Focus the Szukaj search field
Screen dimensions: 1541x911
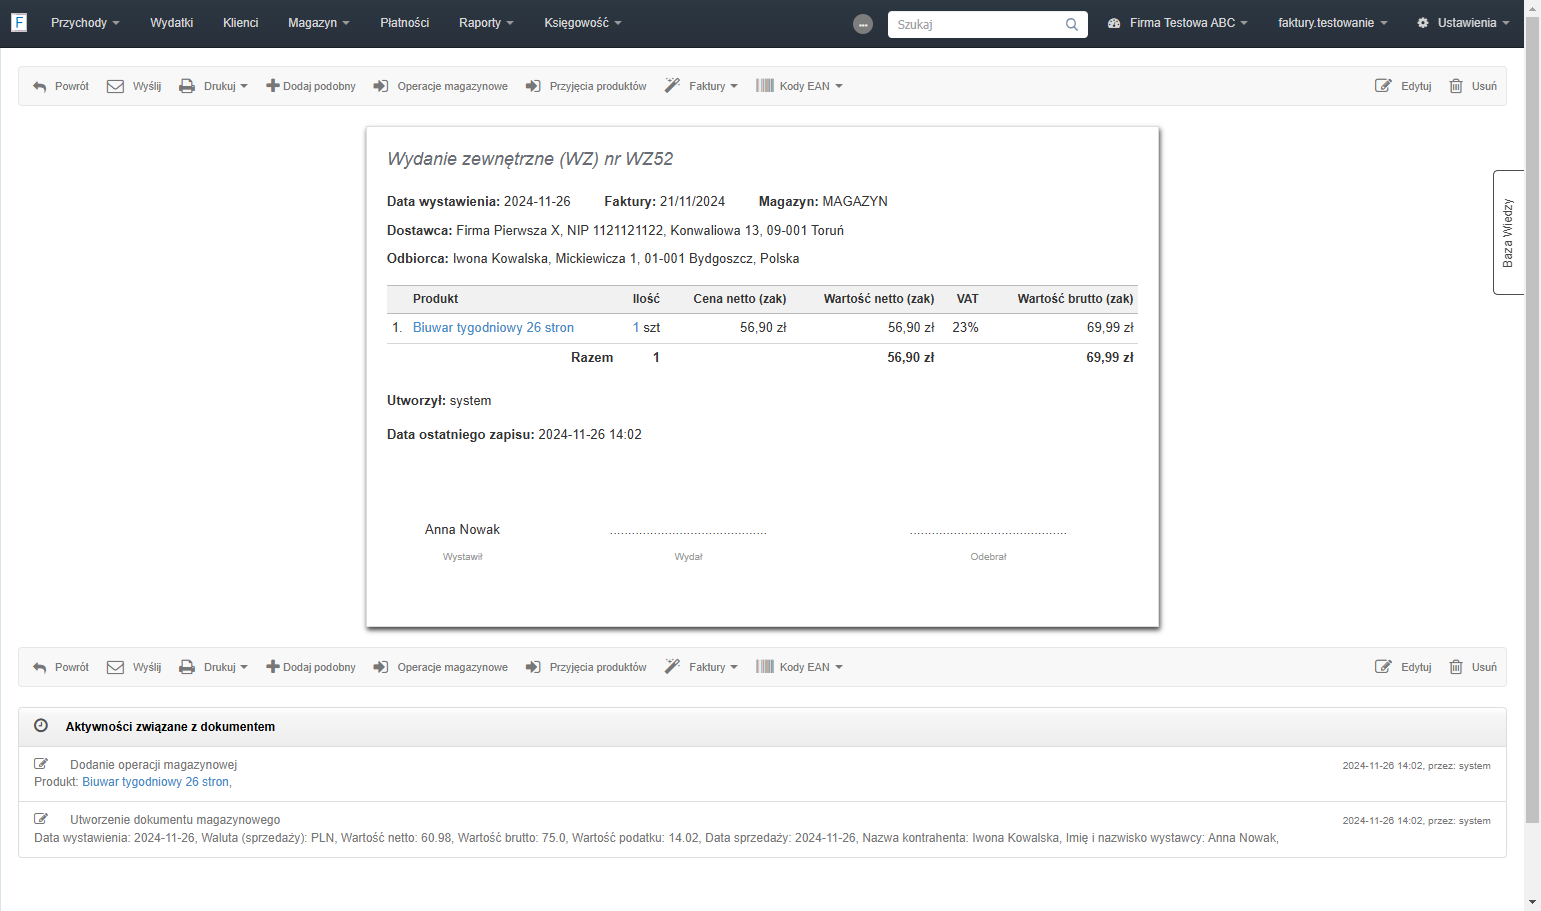[x=975, y=24]
